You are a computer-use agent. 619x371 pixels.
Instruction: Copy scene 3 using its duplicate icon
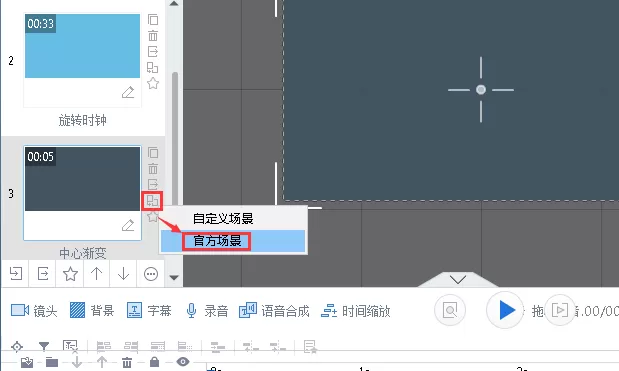click(x=153, y=153)
